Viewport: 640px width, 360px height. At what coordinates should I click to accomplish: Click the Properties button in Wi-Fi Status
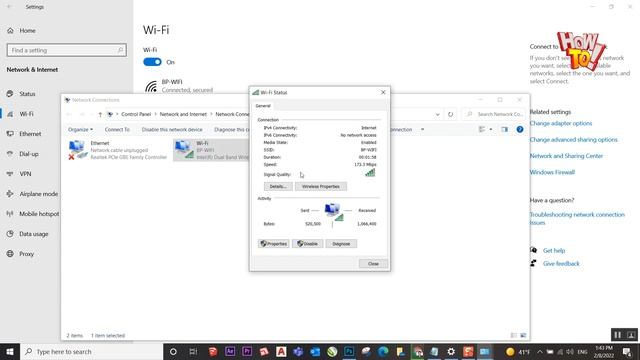tap(273, 244)
